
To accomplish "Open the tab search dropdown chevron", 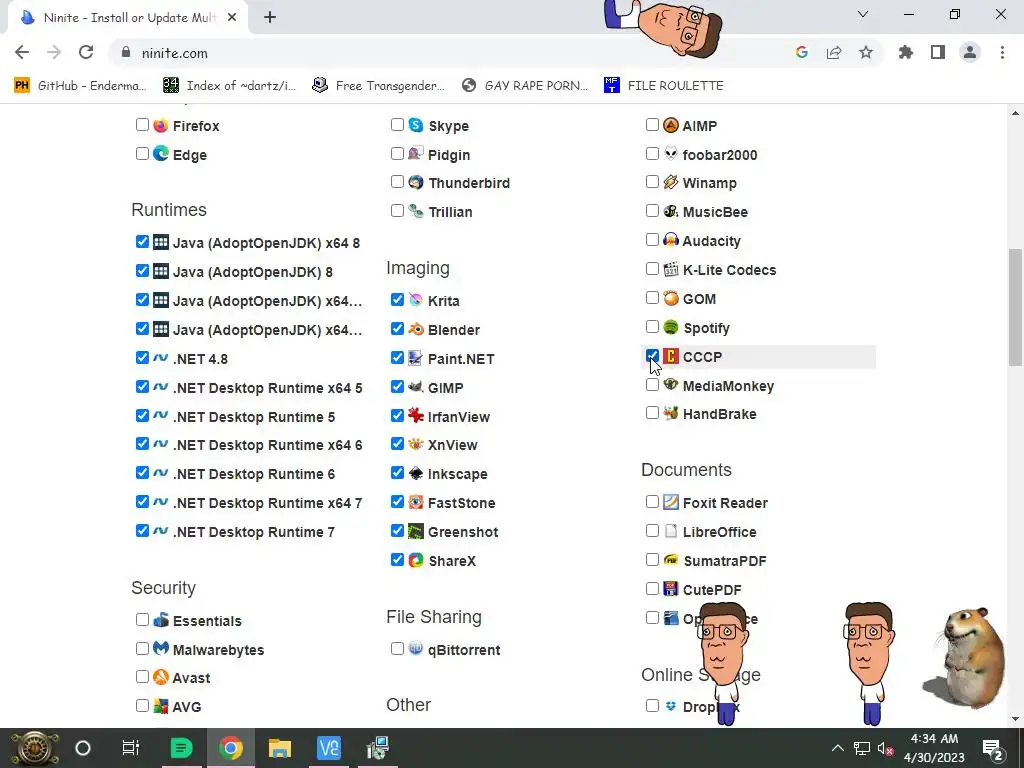I will (x=863, y=14).
